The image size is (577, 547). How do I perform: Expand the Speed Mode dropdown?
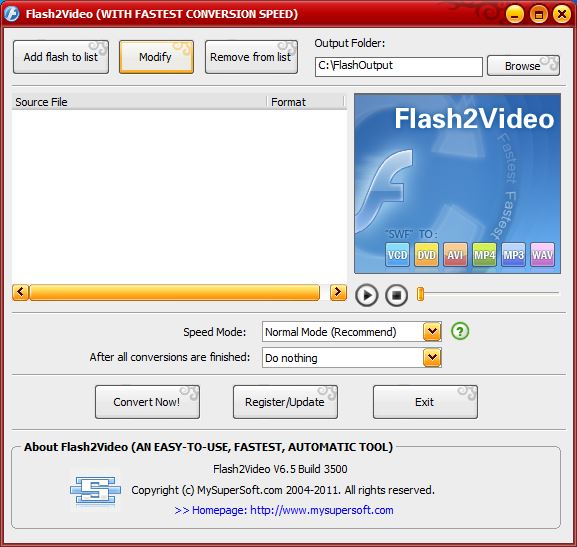tap(432, 332)
